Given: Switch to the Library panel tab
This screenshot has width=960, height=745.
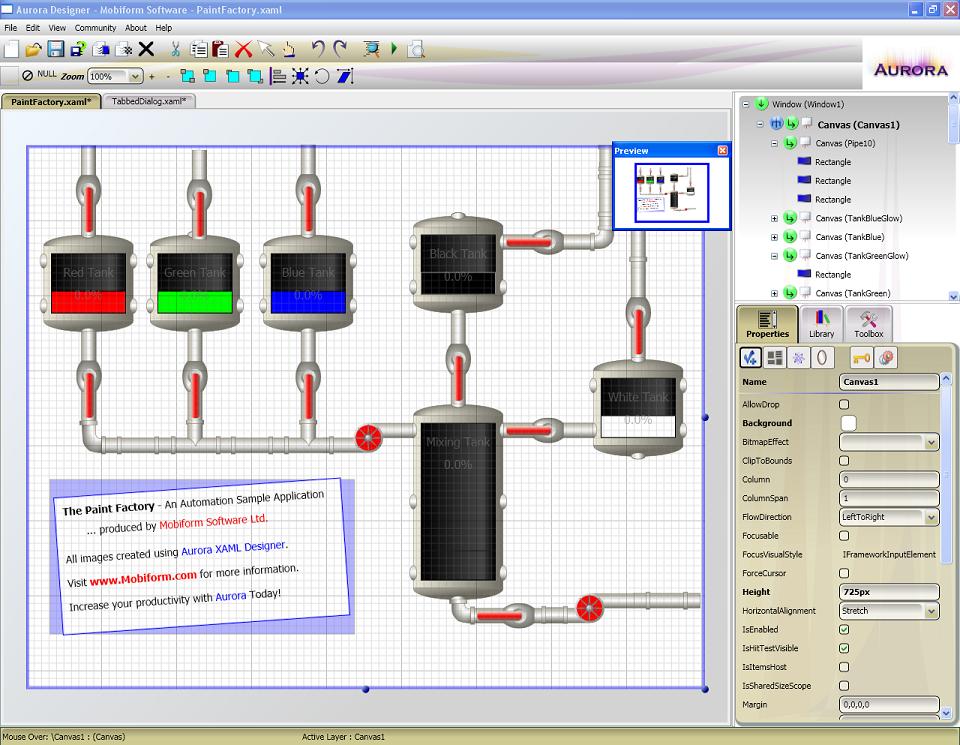Looking at the screenshot, I should (821, 324).
